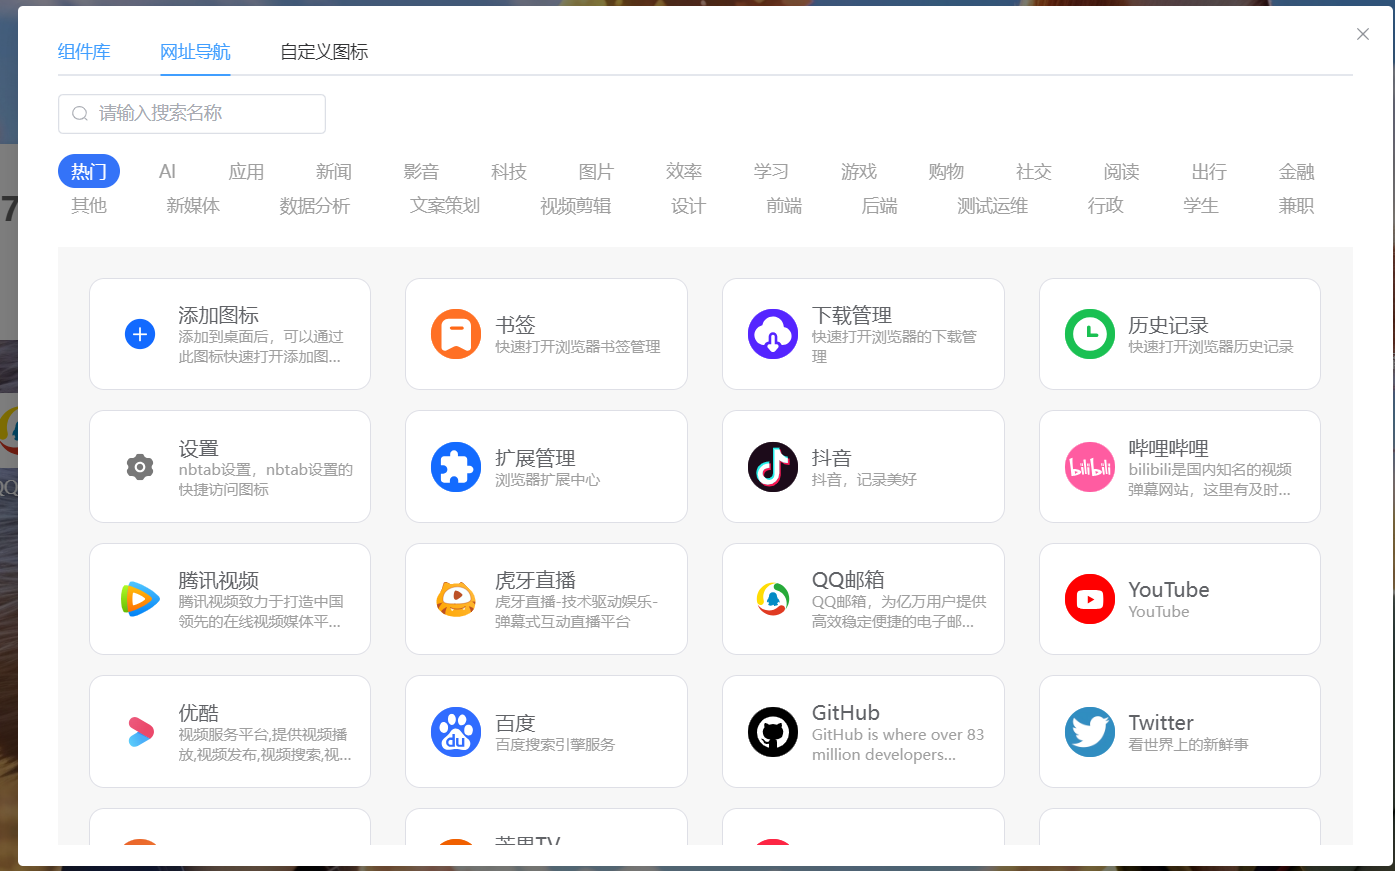Select the 百度 Baidu paw icon
This screenshot has width=1395, height=871.
[456, 731]
